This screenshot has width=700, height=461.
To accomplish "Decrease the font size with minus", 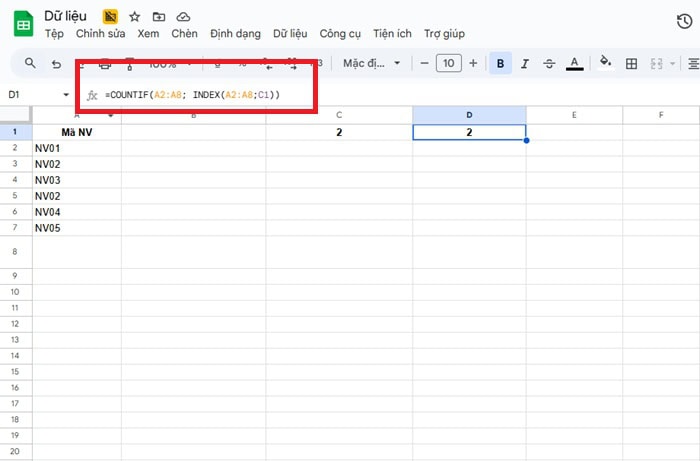I will (x=424, y=63).
